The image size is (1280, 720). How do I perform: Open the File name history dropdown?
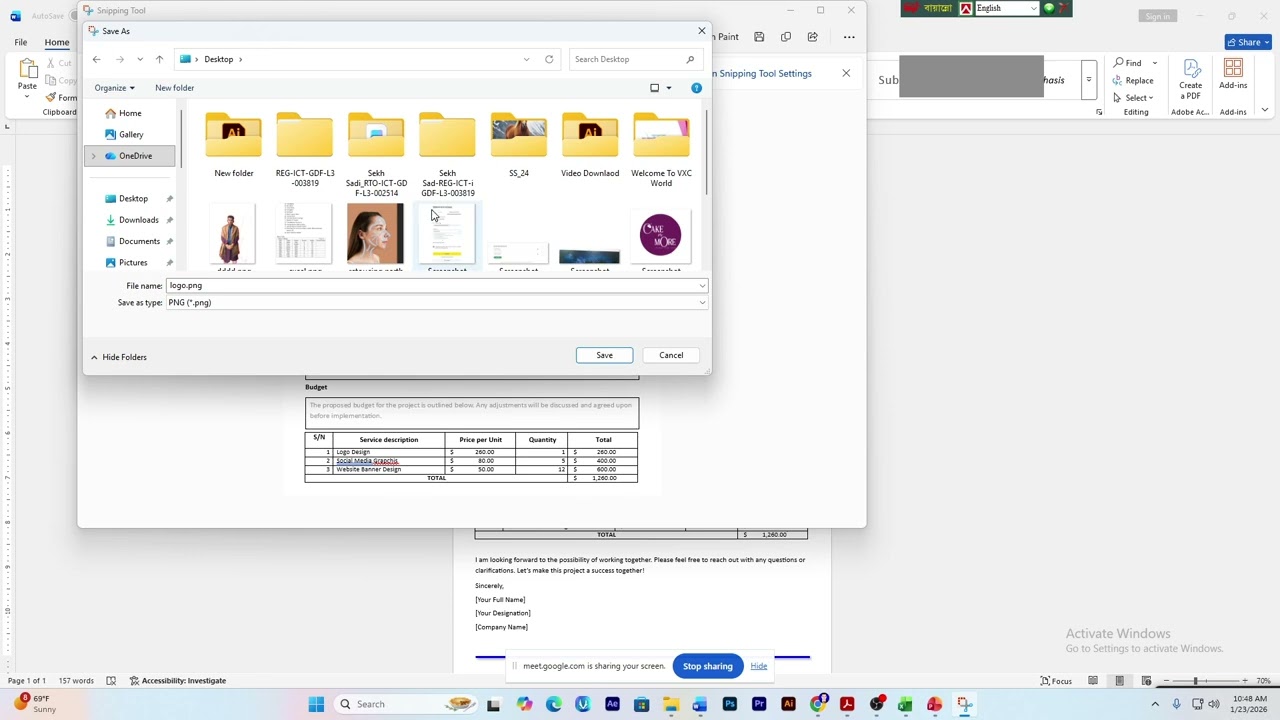[x=702, y=286]
